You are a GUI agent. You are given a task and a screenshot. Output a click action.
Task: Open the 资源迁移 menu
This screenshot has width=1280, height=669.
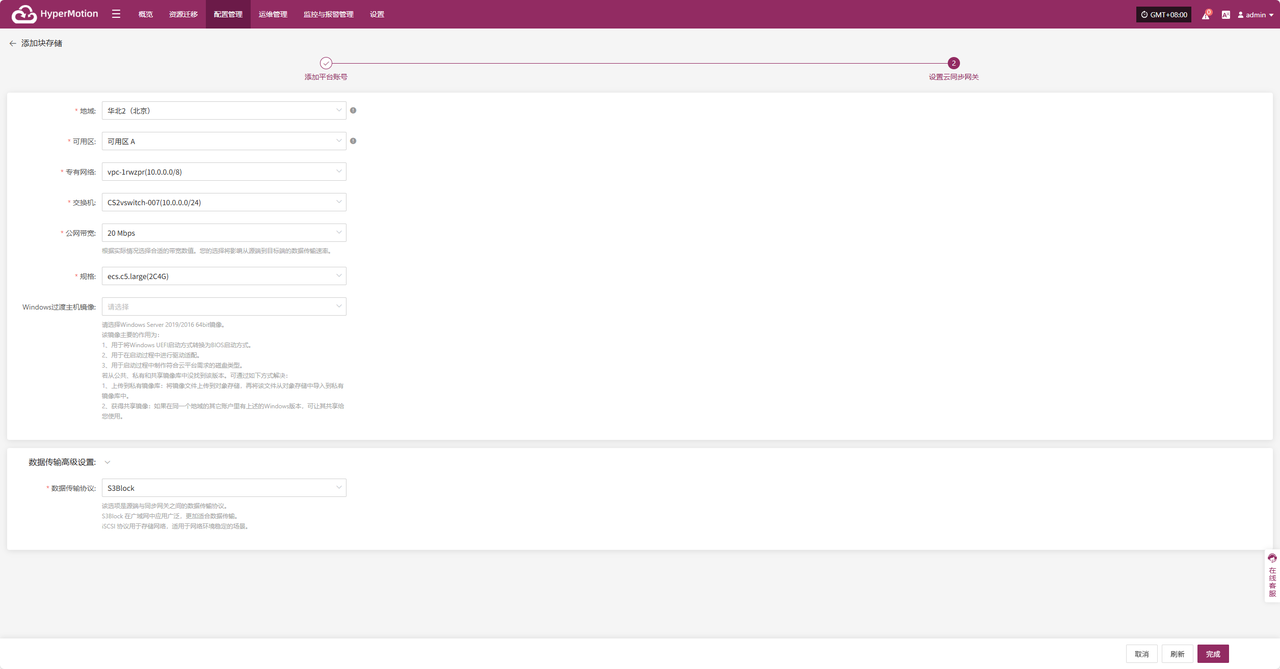(183, 15)
